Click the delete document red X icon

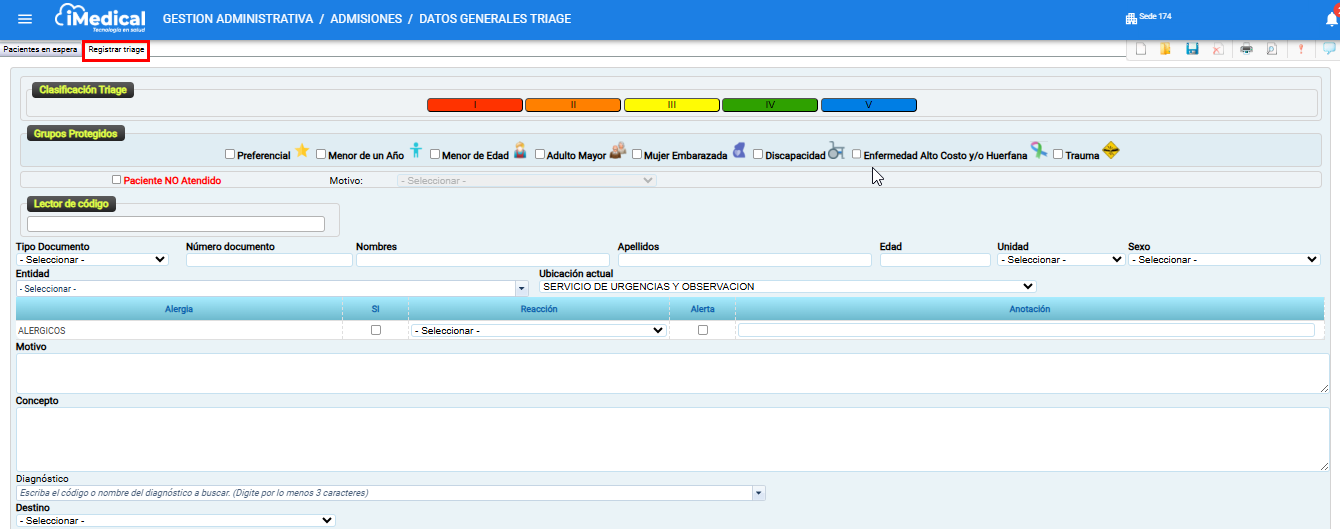click(1217, 49)
